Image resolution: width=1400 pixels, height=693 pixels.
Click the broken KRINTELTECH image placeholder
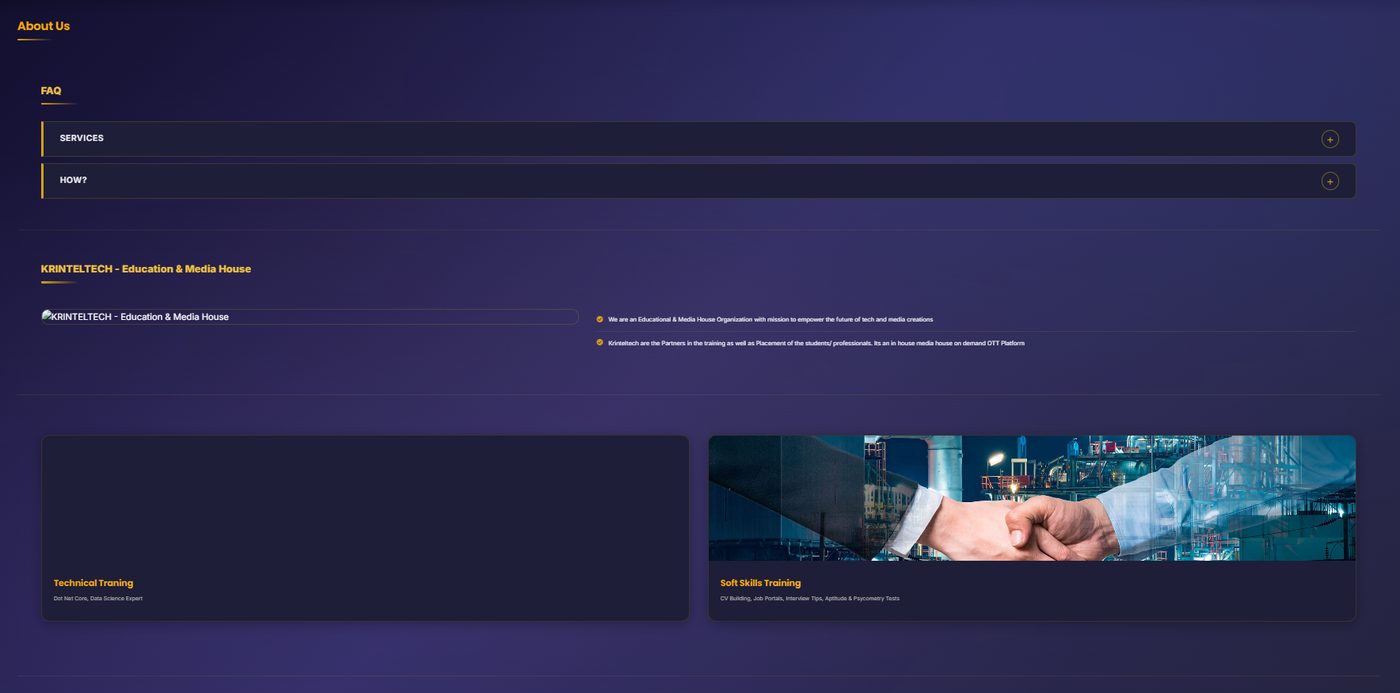click(x=310, y=317)
